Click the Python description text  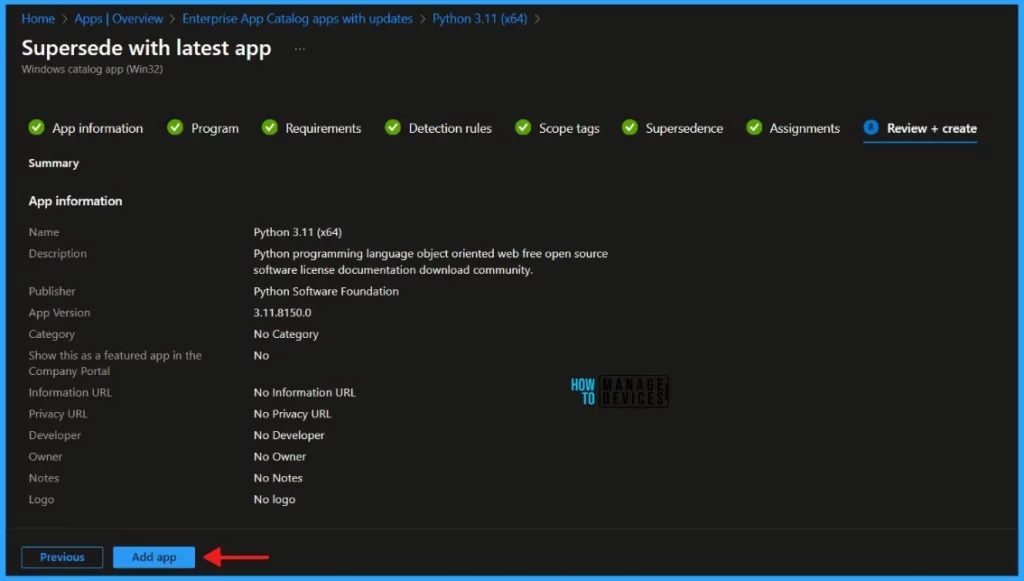tap(430, 262)
